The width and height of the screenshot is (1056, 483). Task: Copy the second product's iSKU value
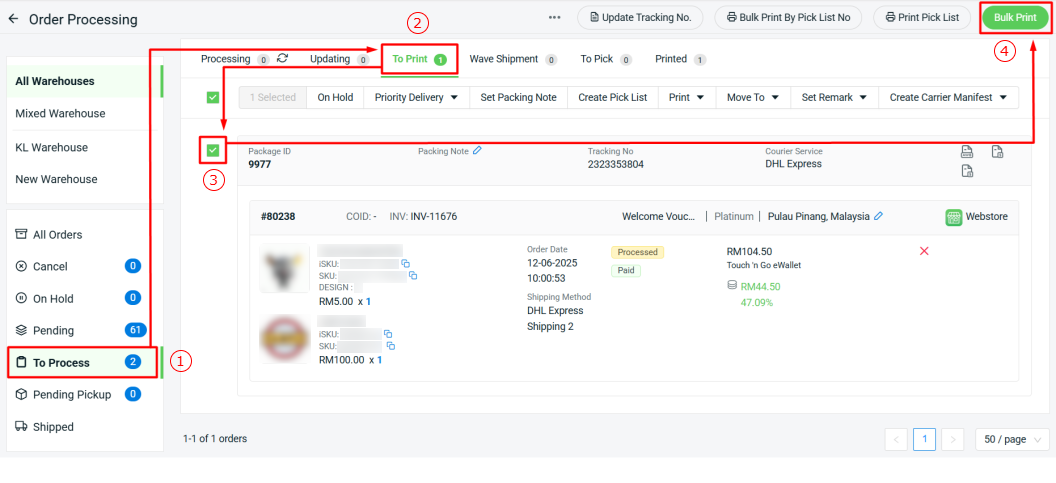388,333
